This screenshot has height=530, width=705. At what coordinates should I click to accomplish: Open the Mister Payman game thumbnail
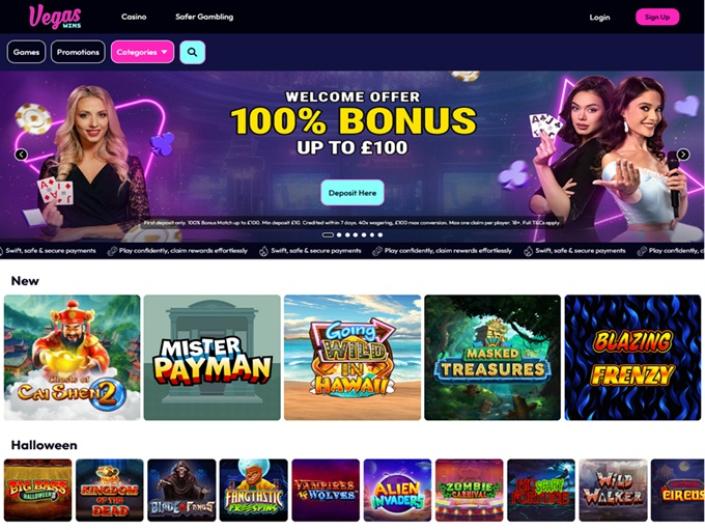click(212, 357)
